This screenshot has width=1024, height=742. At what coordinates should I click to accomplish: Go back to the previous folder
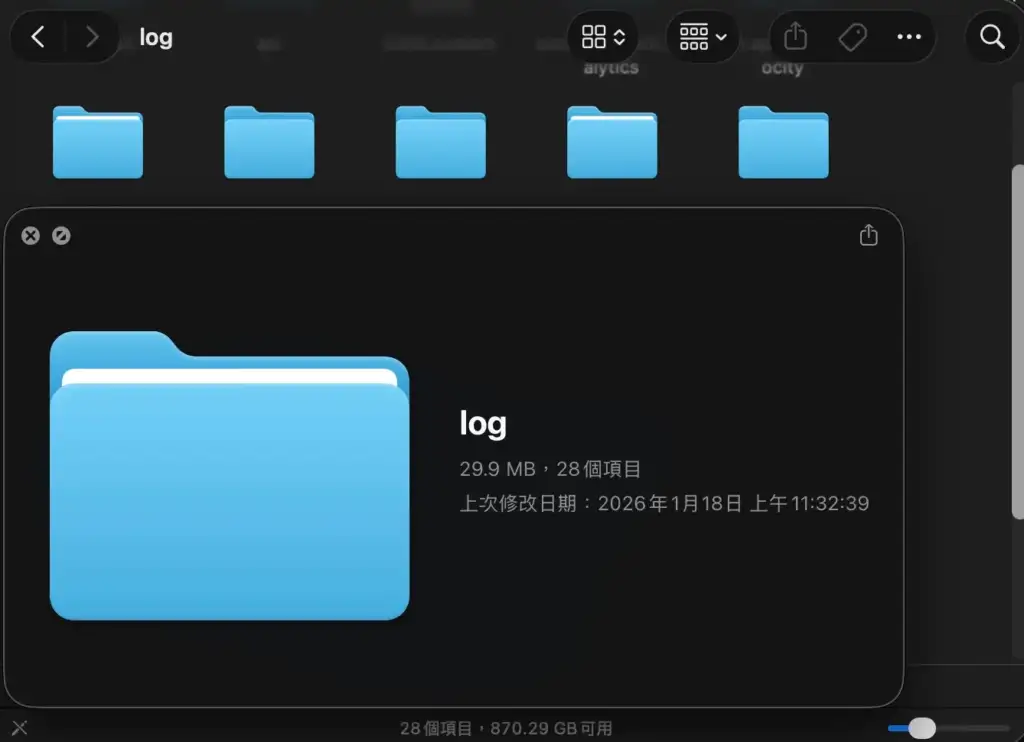(38, 38)
